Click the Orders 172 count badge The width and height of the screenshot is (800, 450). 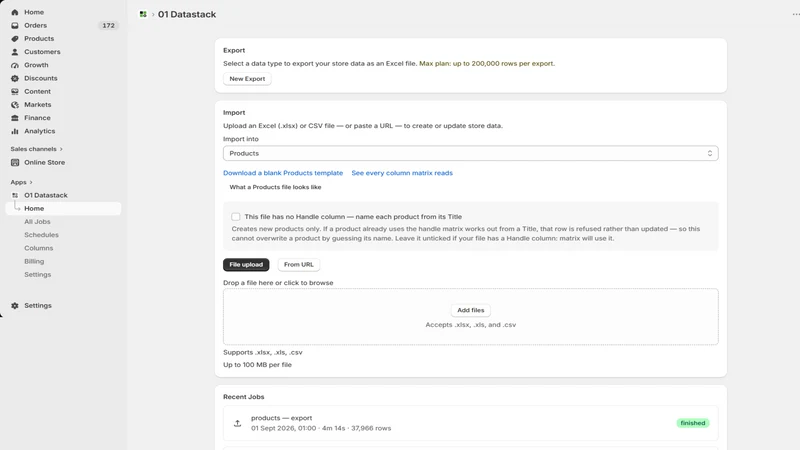[108, 26]
